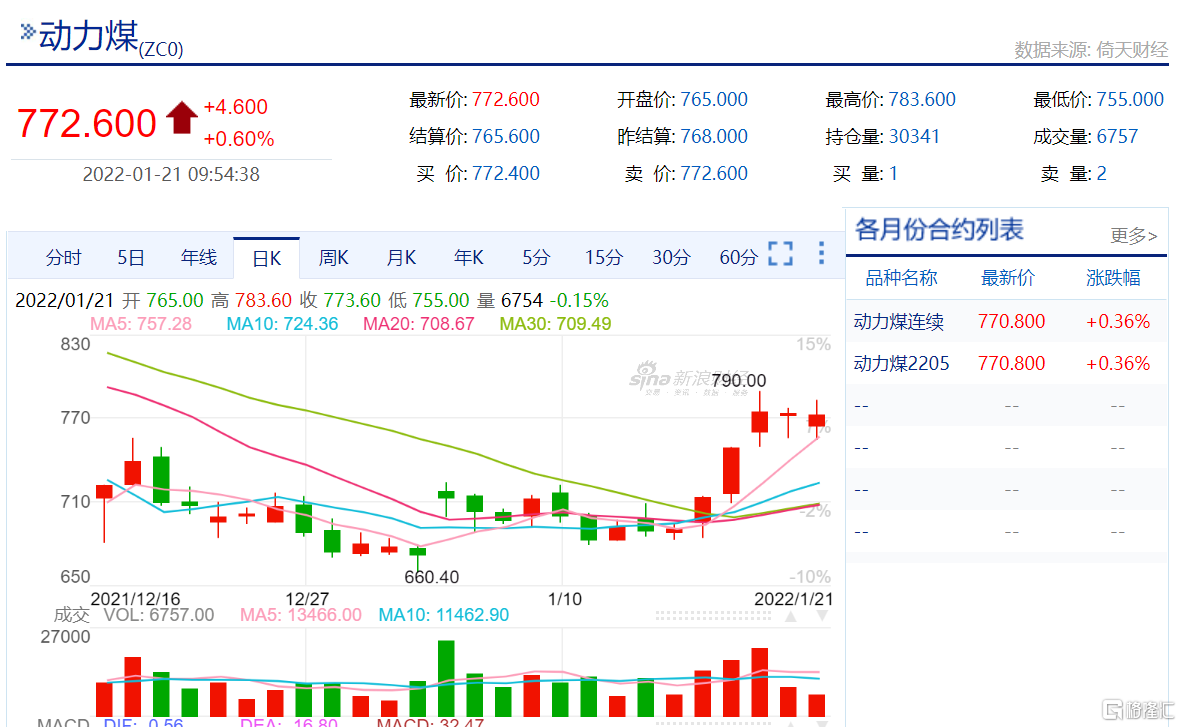
Task: Open the 更多> link in contract list
Action: (1134, 236)
